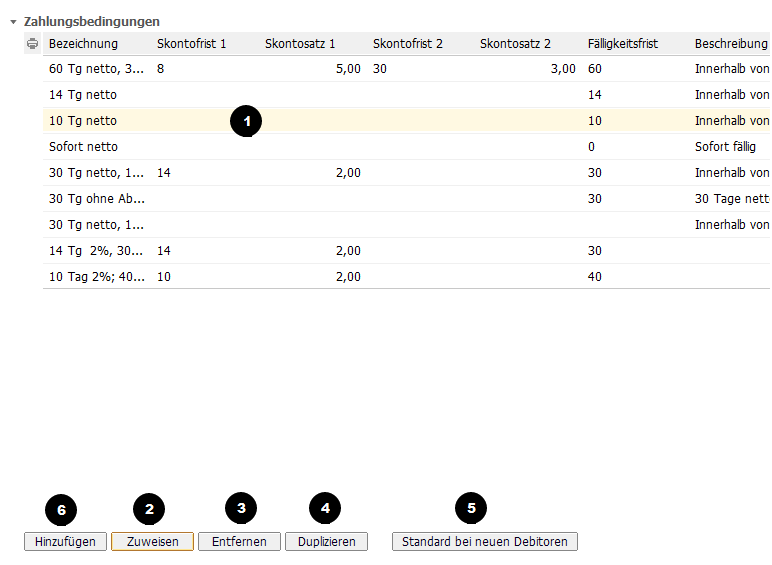This screenshot has height=565, width=772.
Task: Click the Skontofrist 2 column header
Action: [x=408, y=44]
